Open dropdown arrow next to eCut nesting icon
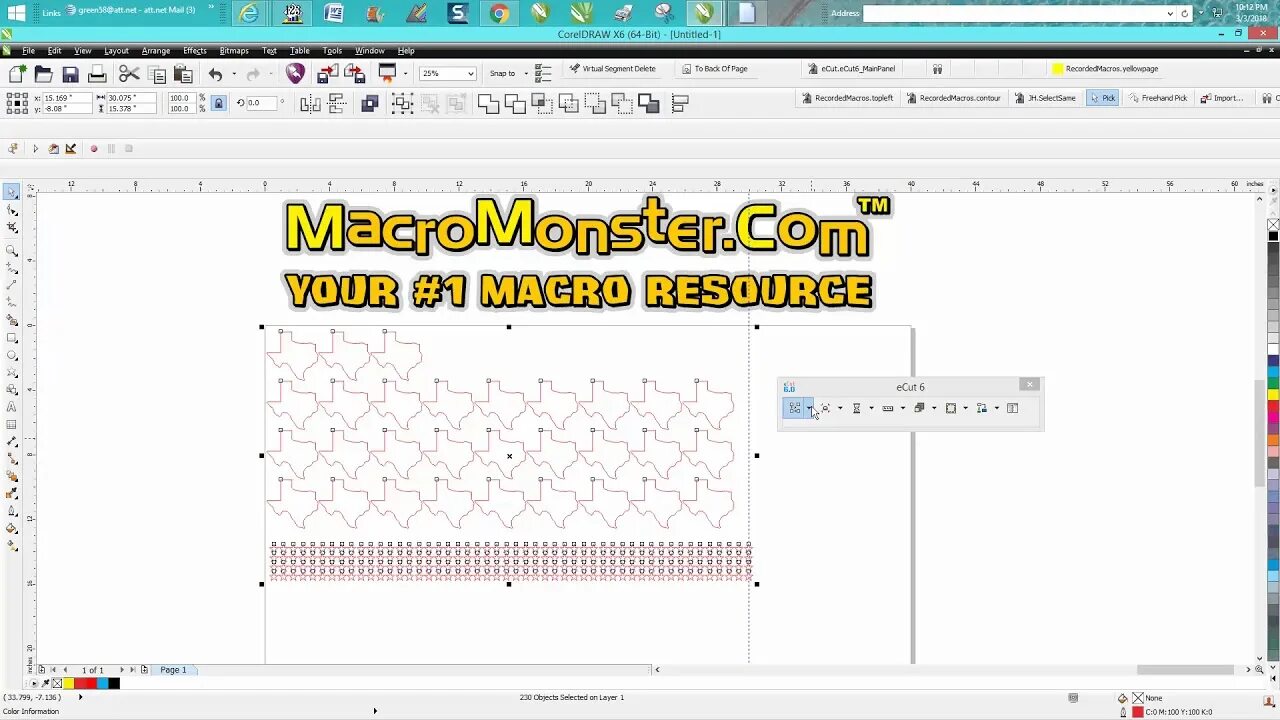 pyautogui.click(x=809, y=408)
